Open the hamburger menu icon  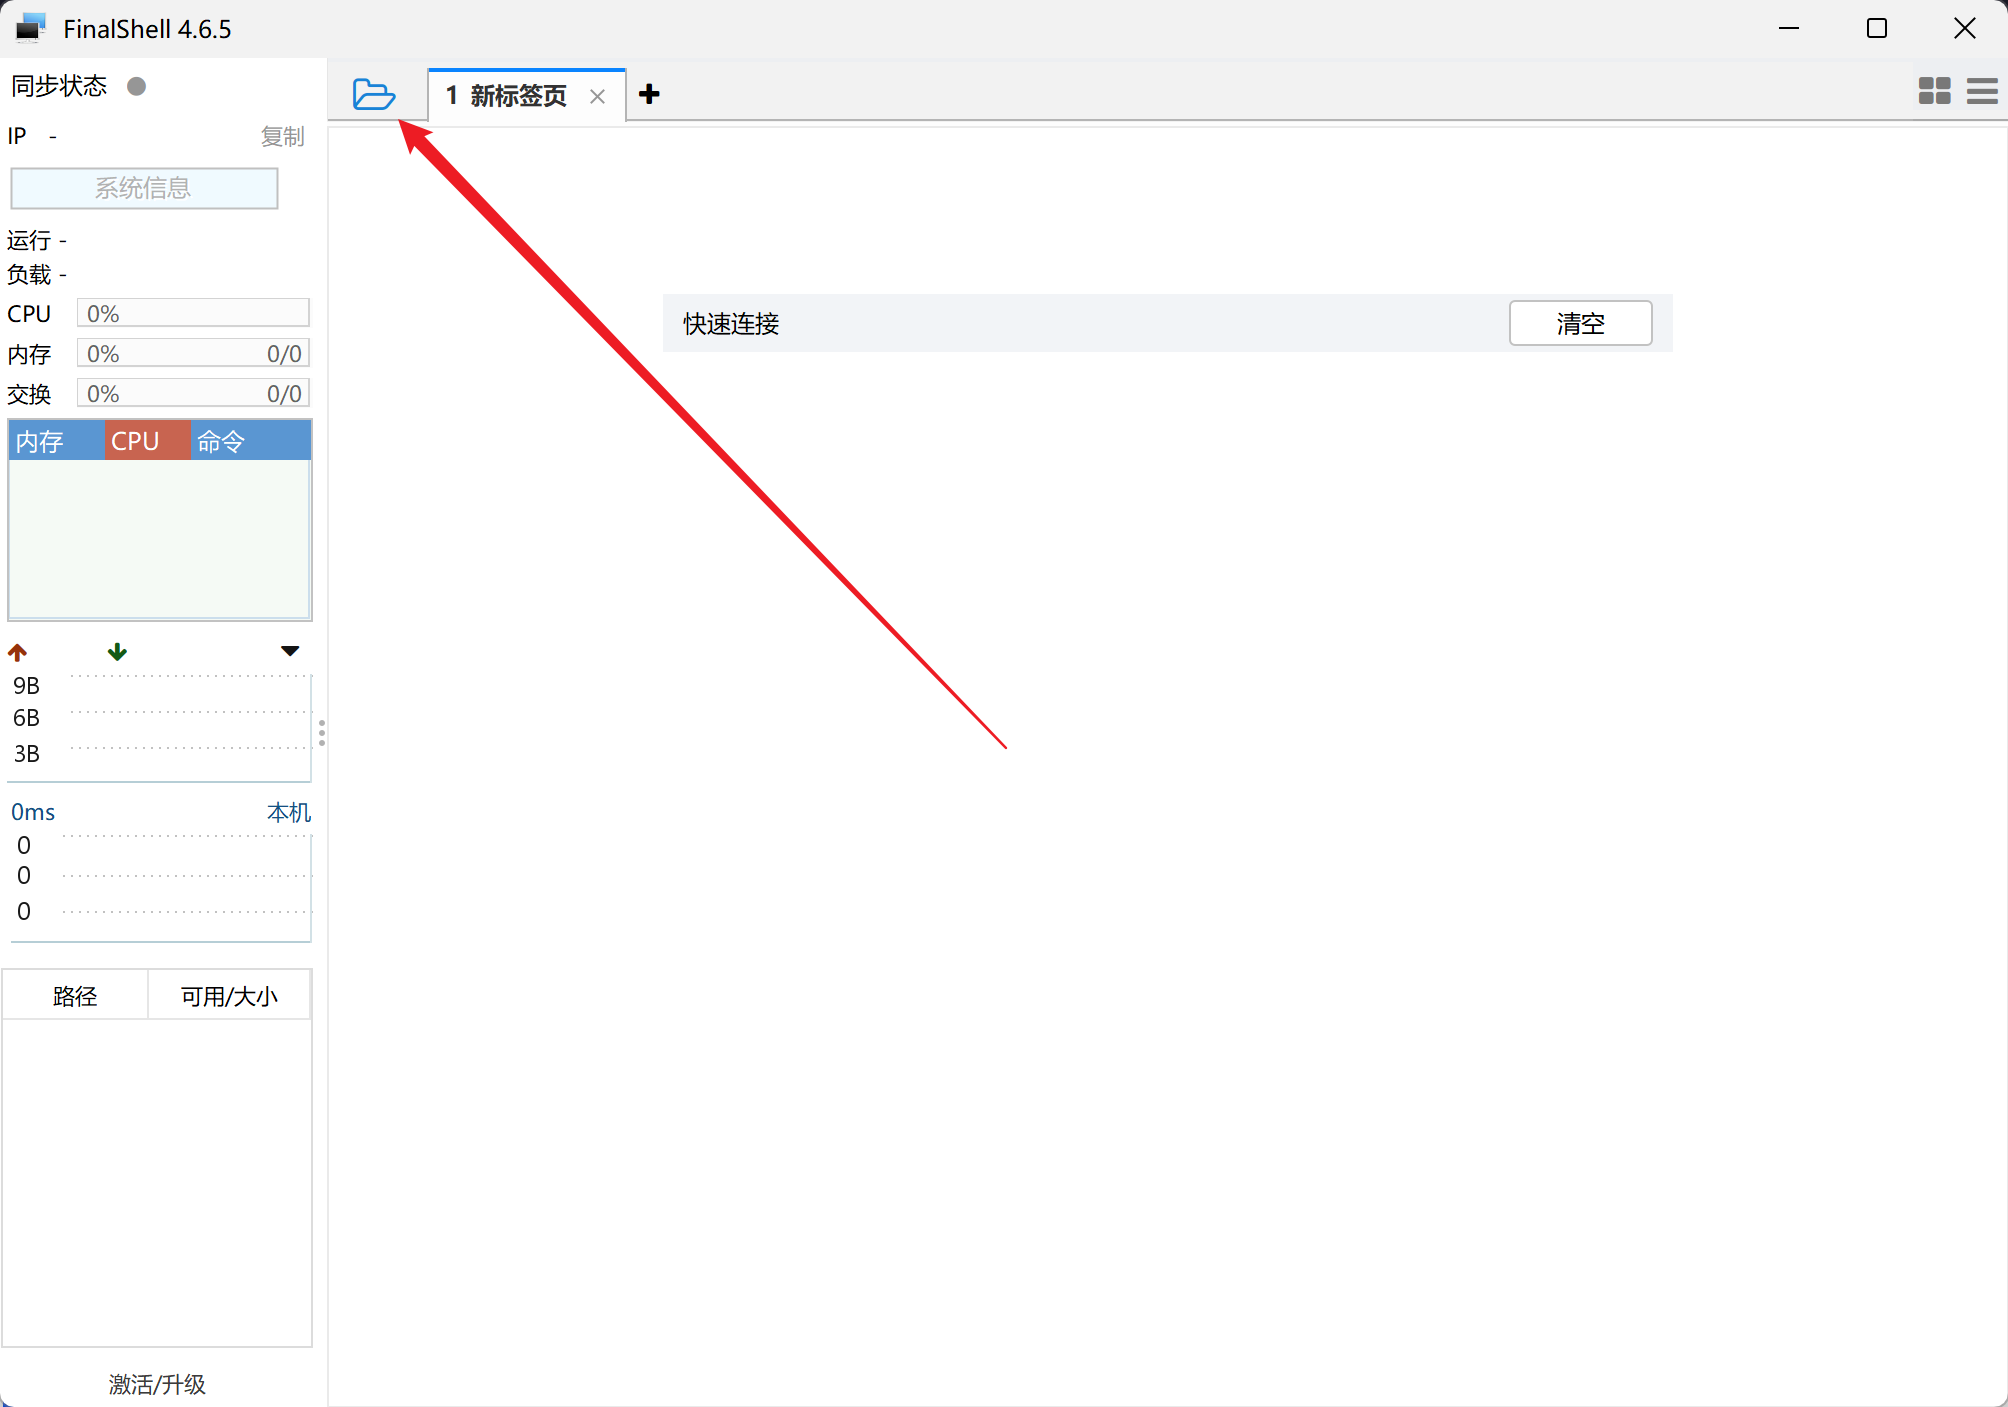1981,91
